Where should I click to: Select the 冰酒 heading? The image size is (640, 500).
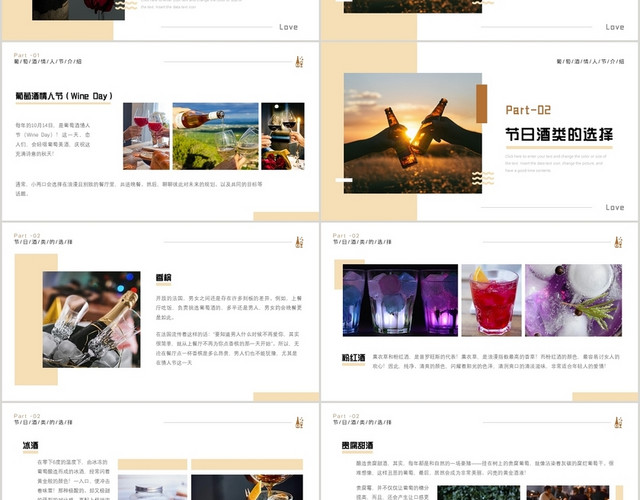(x=31, y=446)
